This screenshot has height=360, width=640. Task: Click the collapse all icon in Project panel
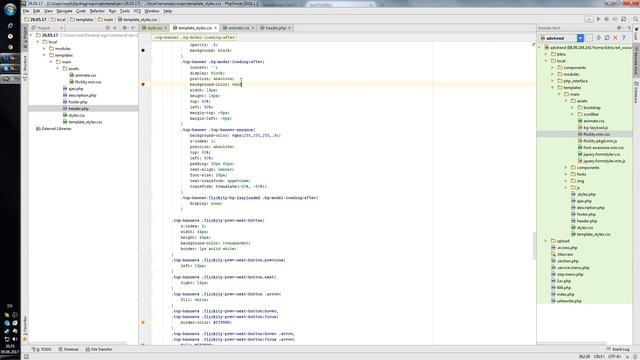(x=115, y=28)
